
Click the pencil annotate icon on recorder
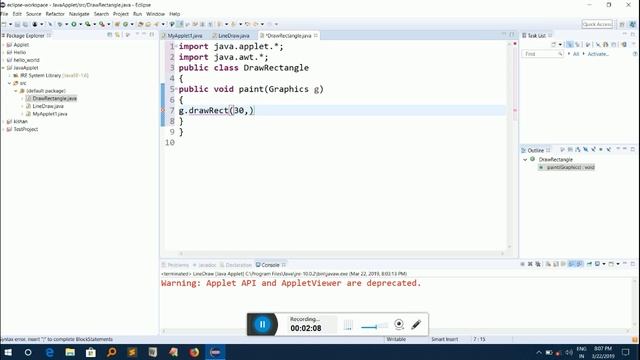pos(416,324)
